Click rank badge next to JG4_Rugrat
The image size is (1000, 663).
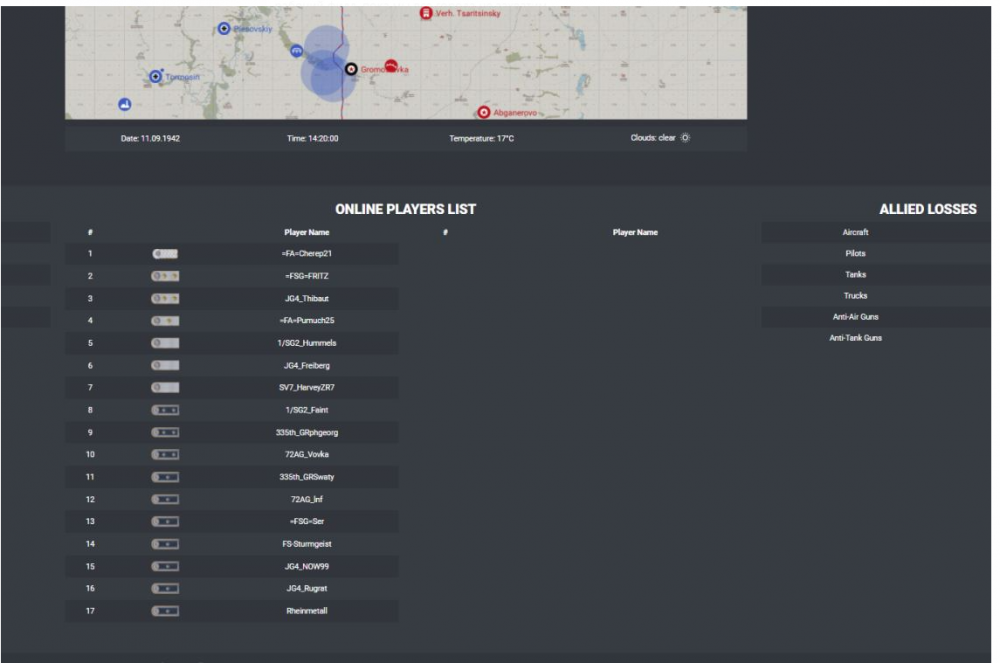click(165, 588)
